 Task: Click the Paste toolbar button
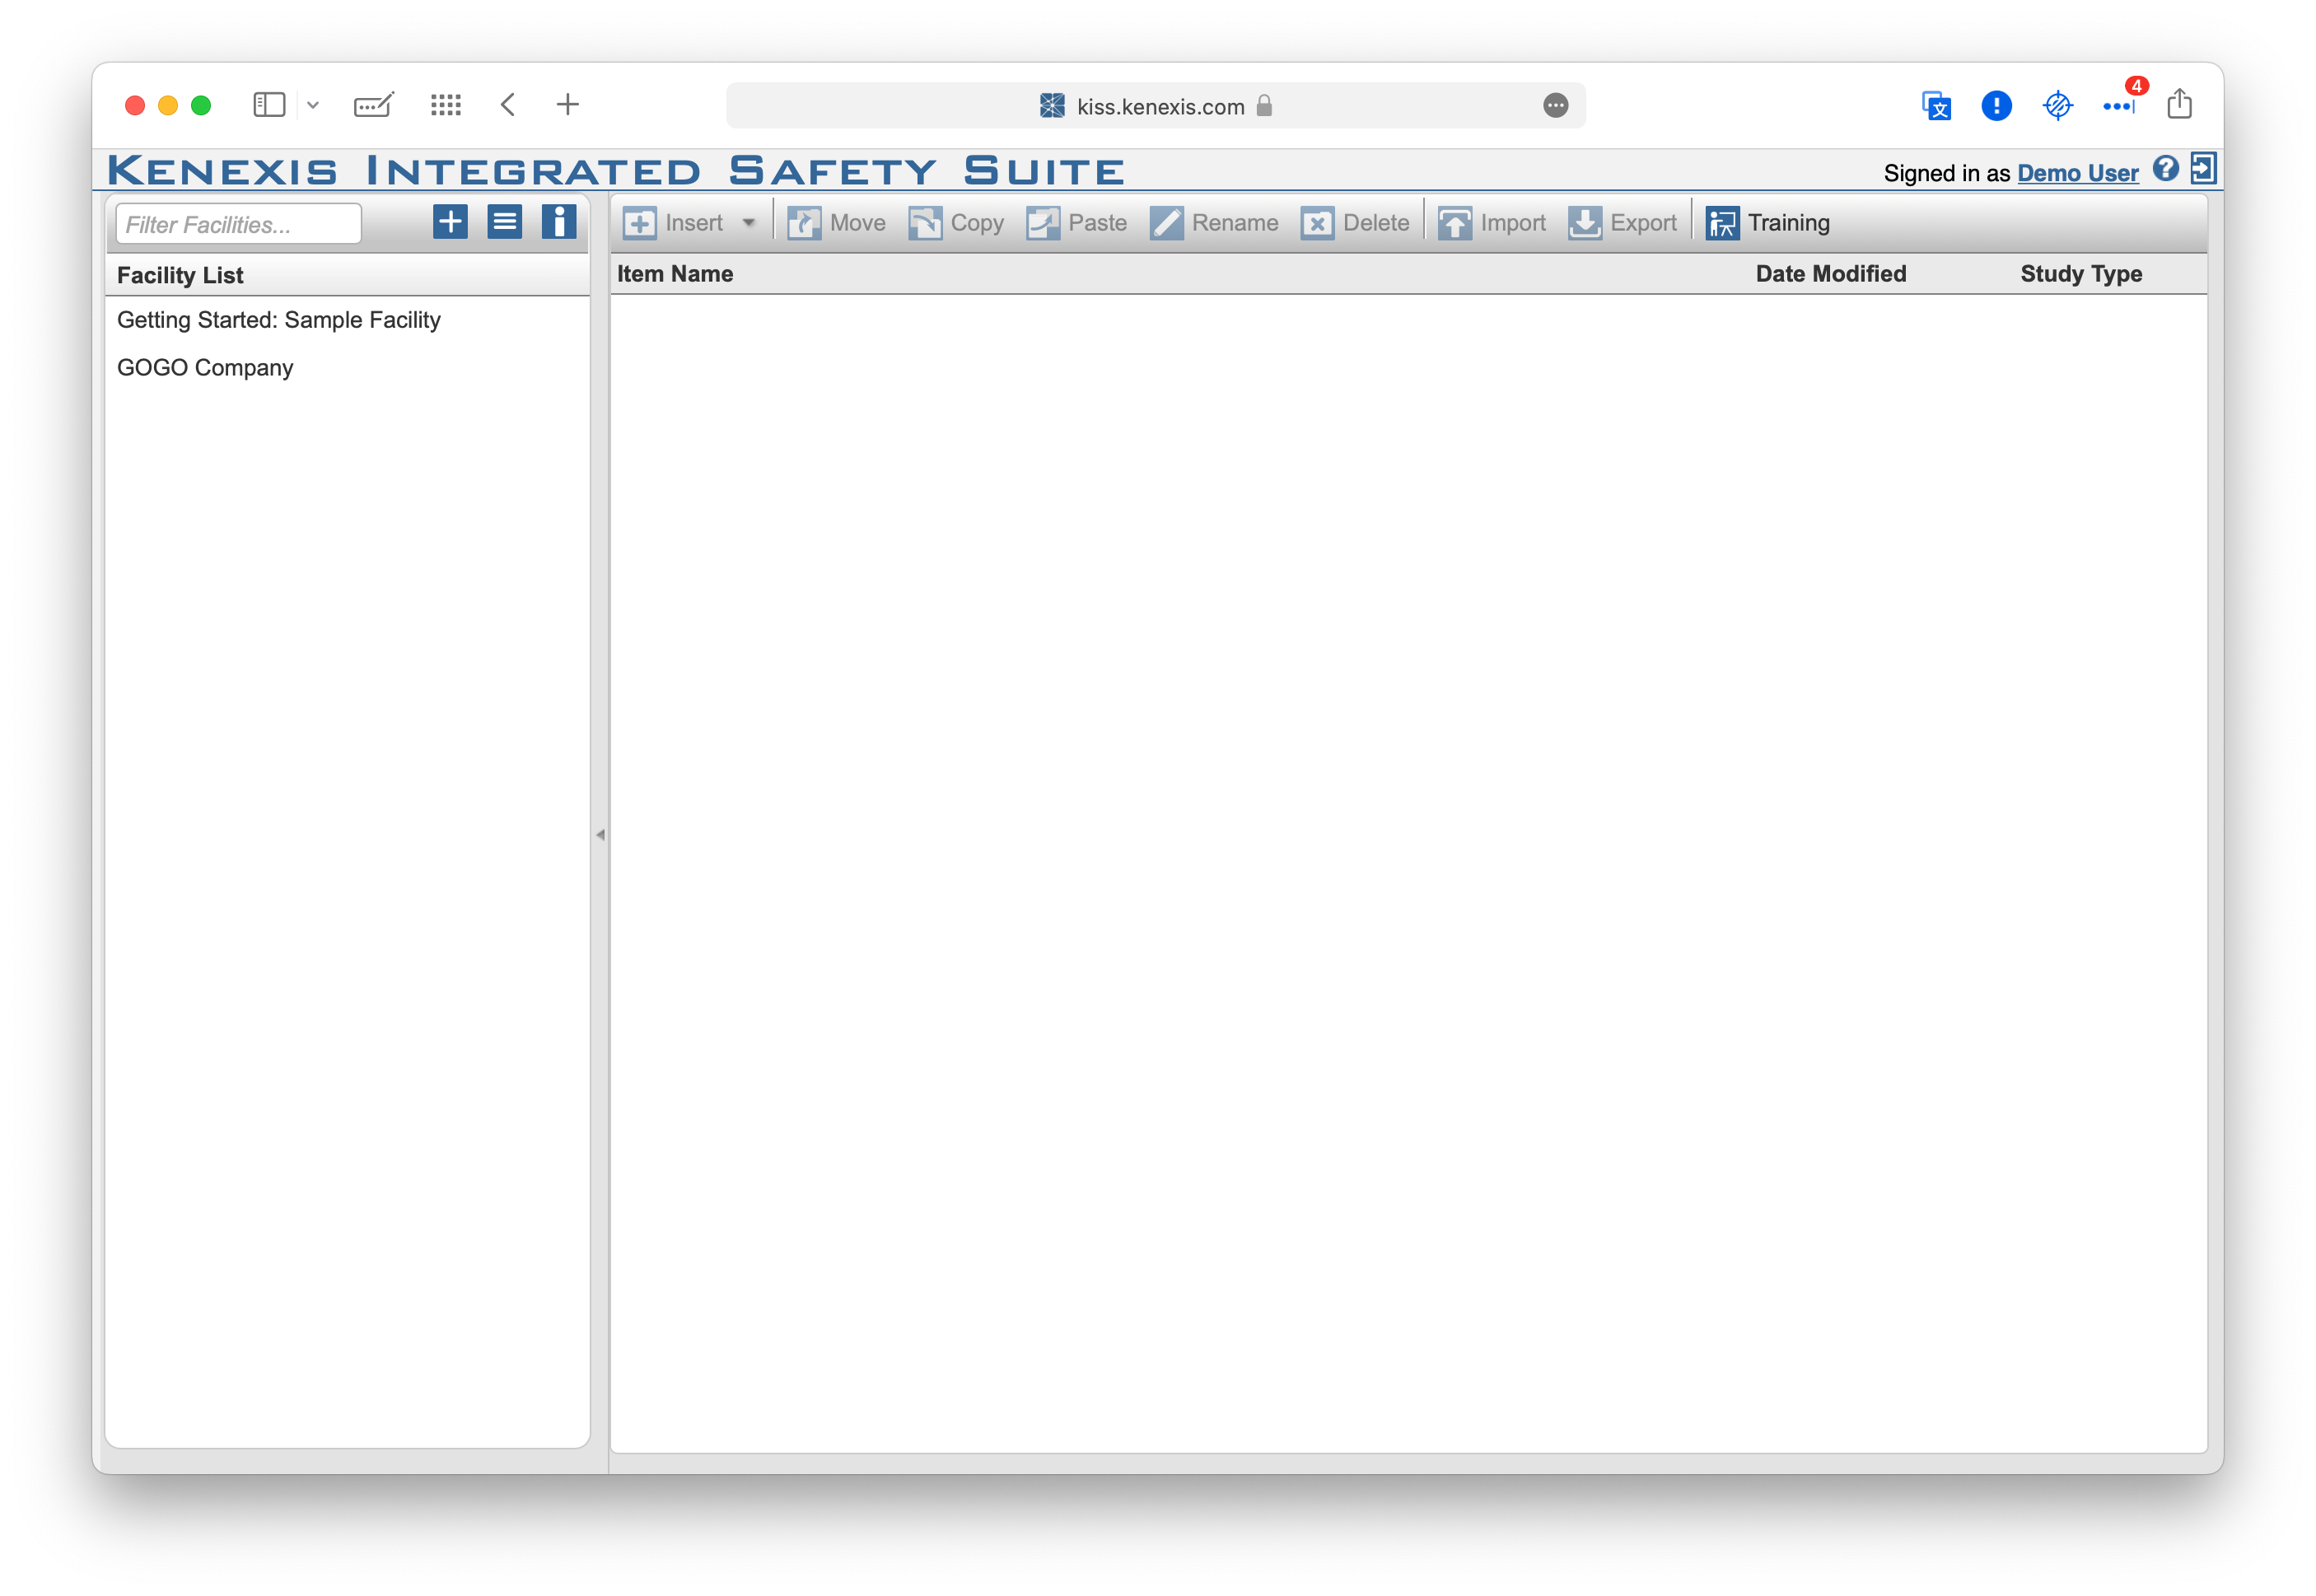(1076, 223)
